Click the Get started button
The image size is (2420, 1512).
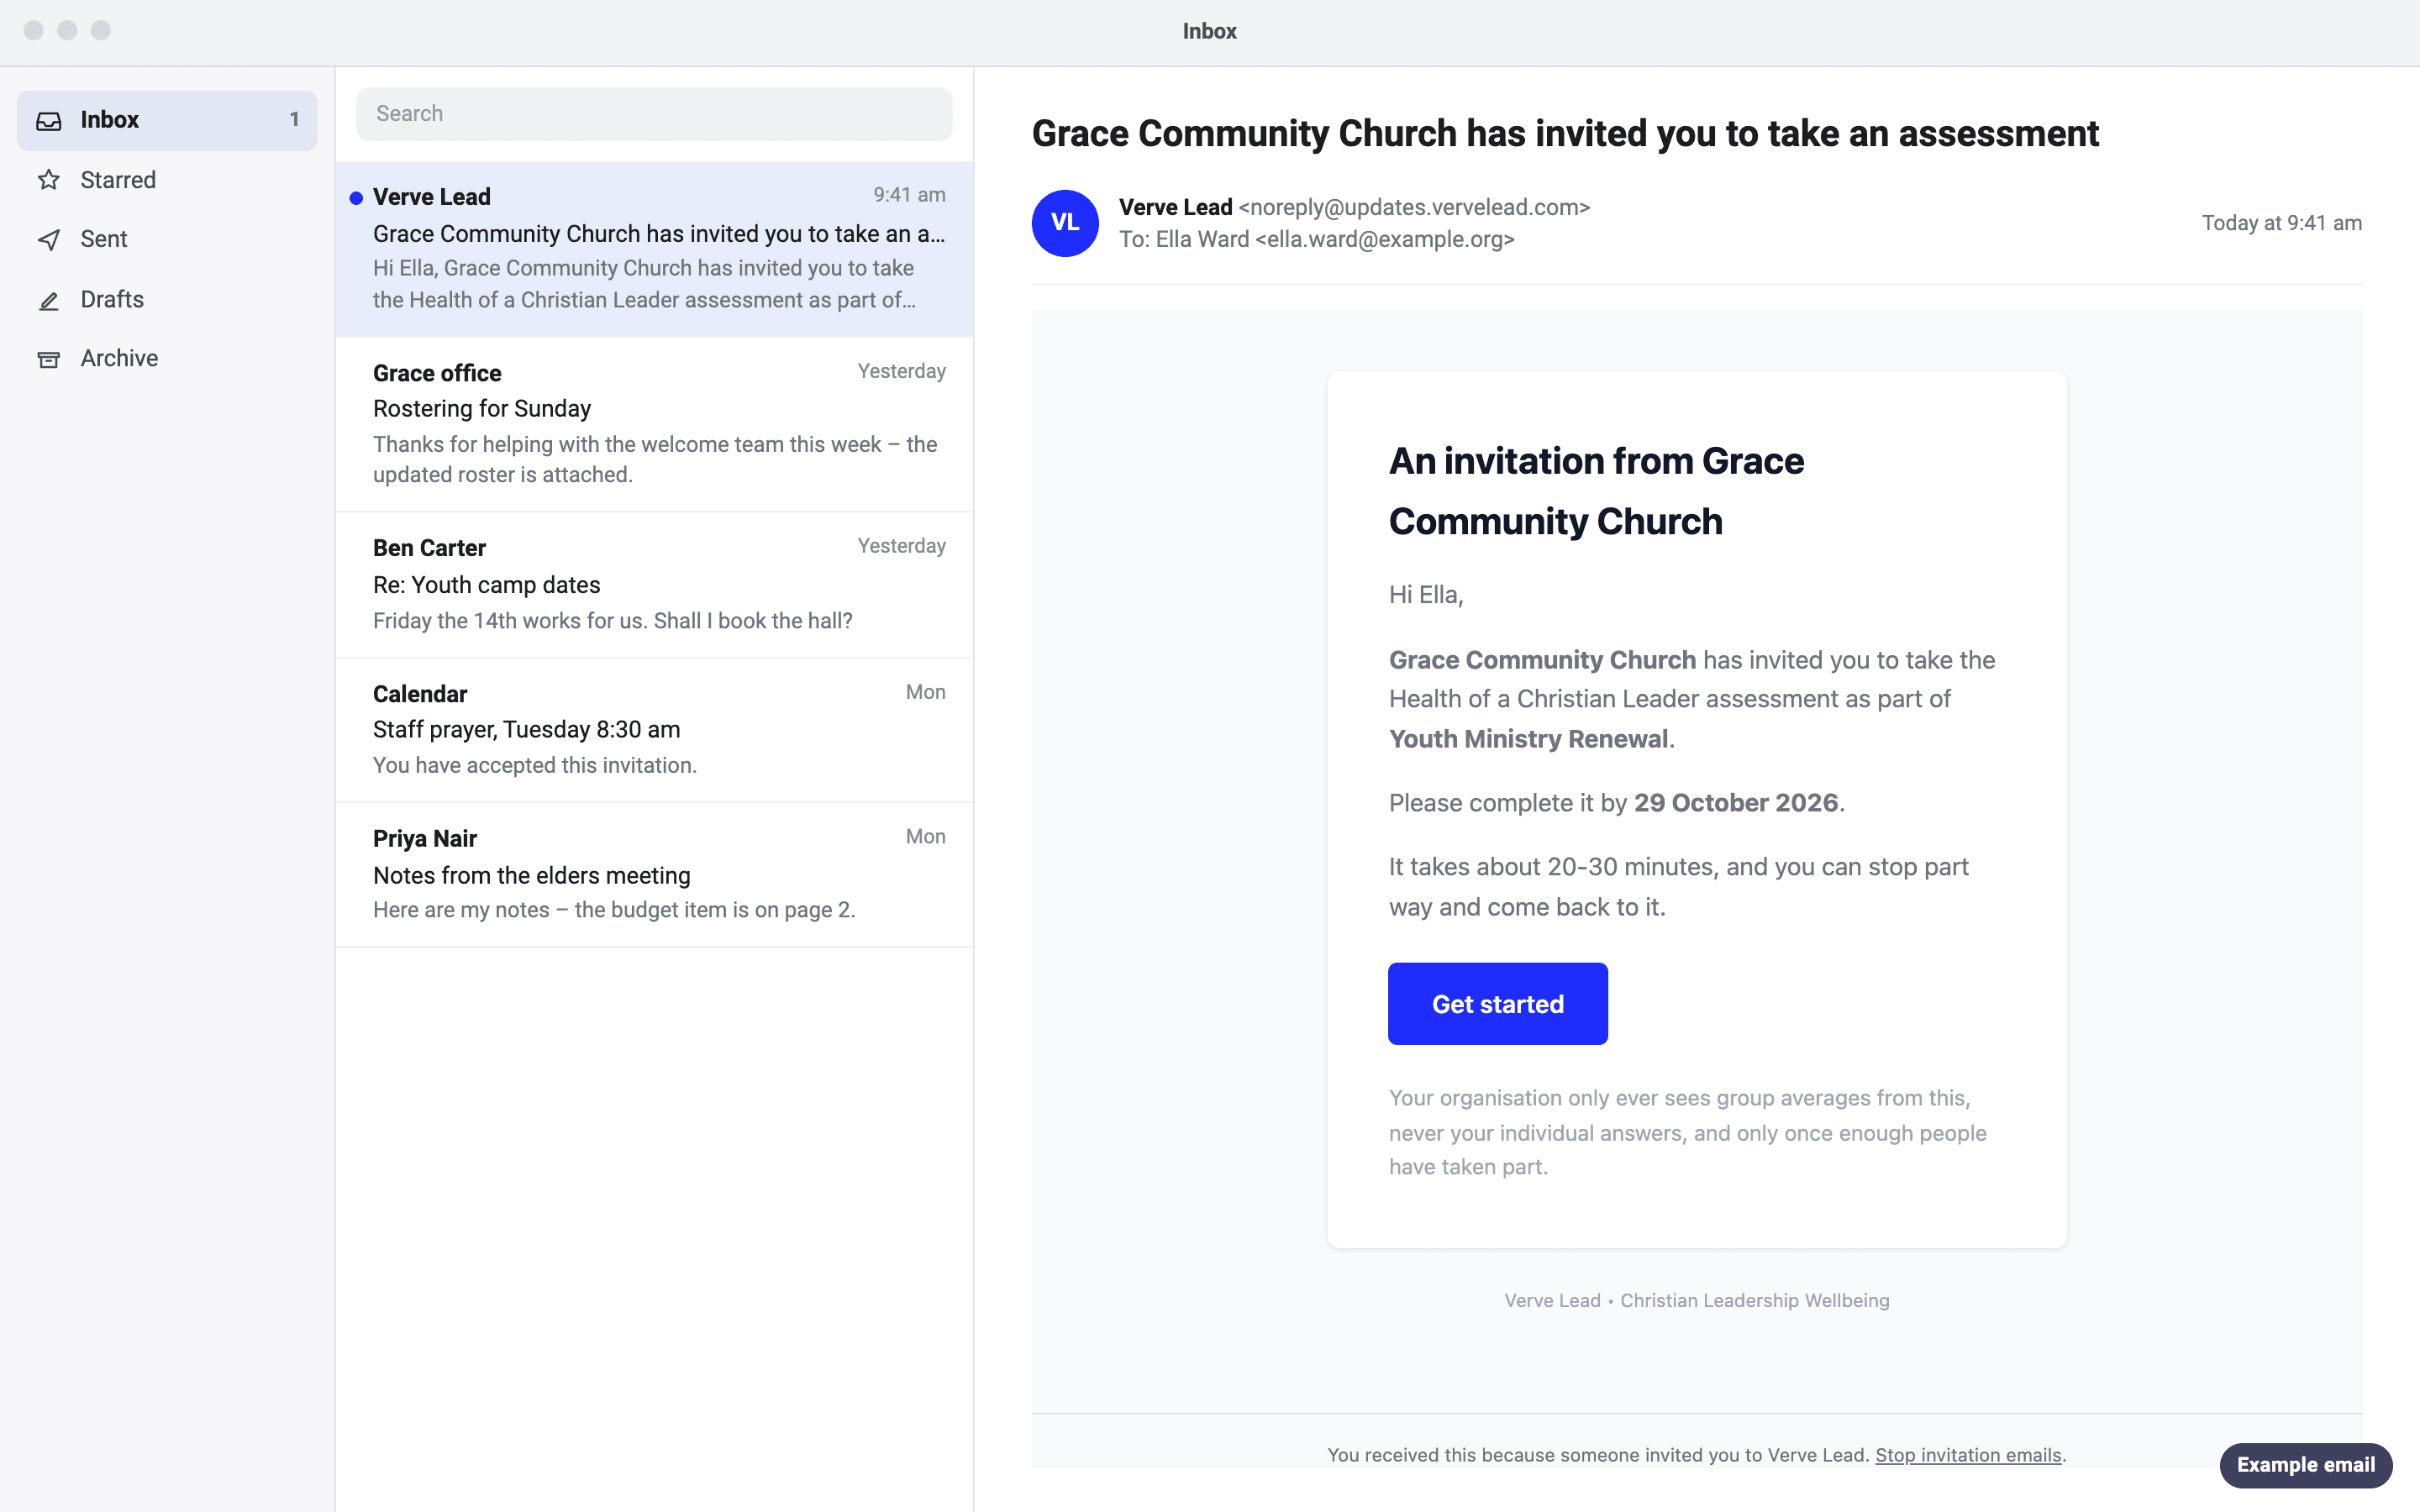(x=1497, y=1004)
